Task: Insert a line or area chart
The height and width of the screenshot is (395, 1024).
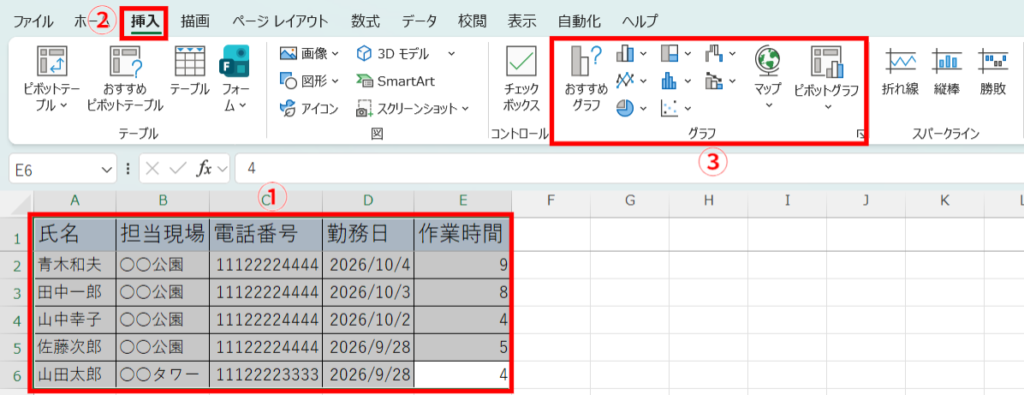Action: click(626, 80)
